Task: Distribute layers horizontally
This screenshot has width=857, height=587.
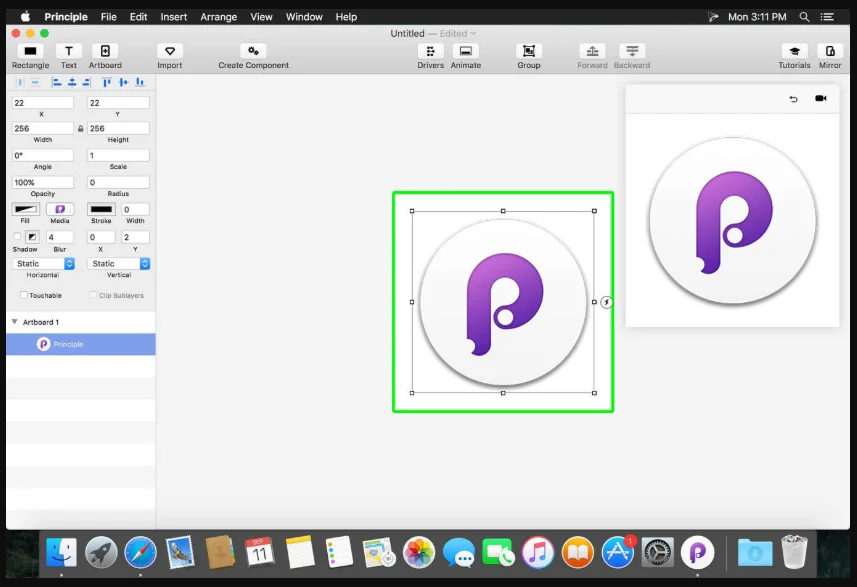Action: point(20,83)
